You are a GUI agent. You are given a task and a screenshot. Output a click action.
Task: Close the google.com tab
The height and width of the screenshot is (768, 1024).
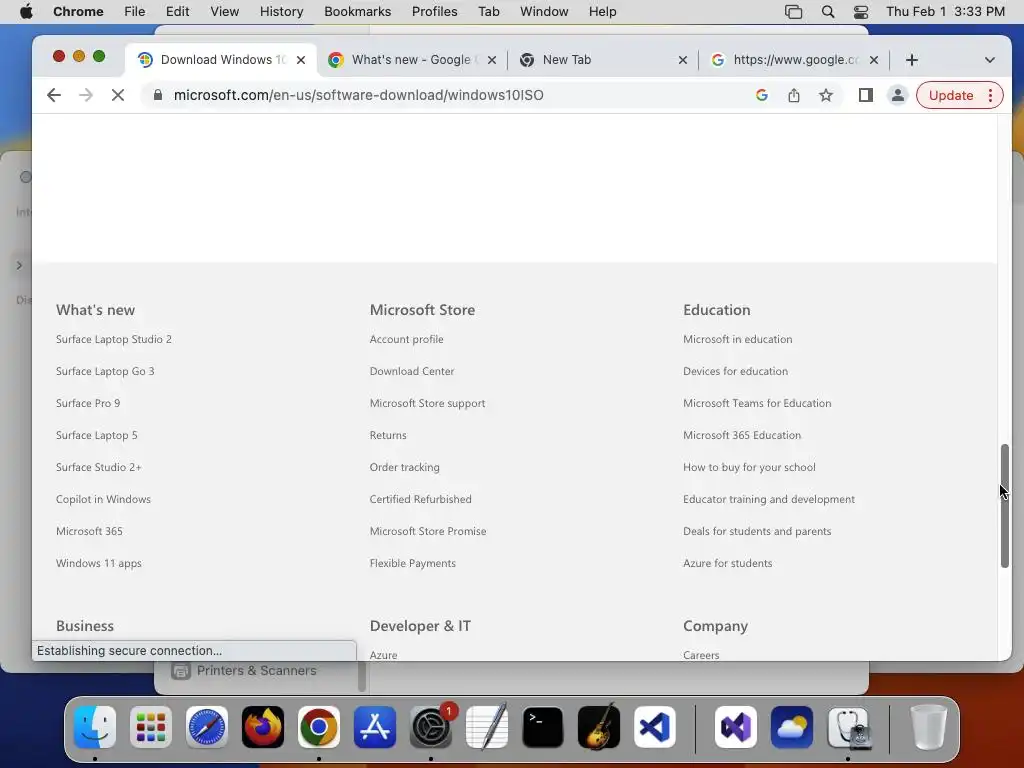(874, 60)
